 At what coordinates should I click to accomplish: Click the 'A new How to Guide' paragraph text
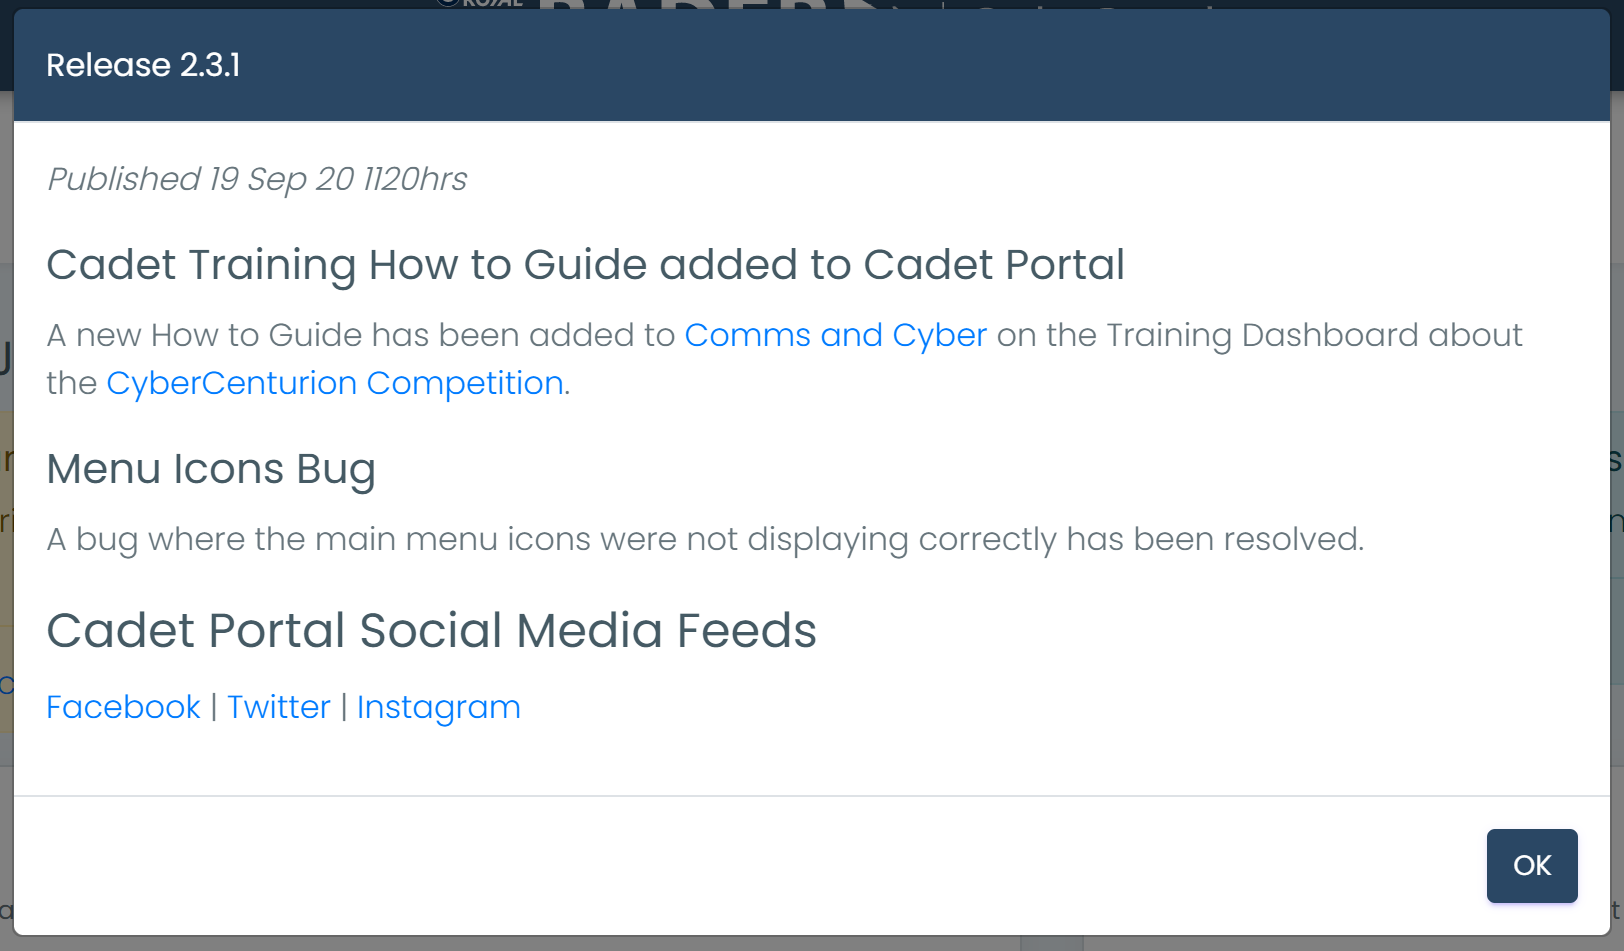coord(784,359)
